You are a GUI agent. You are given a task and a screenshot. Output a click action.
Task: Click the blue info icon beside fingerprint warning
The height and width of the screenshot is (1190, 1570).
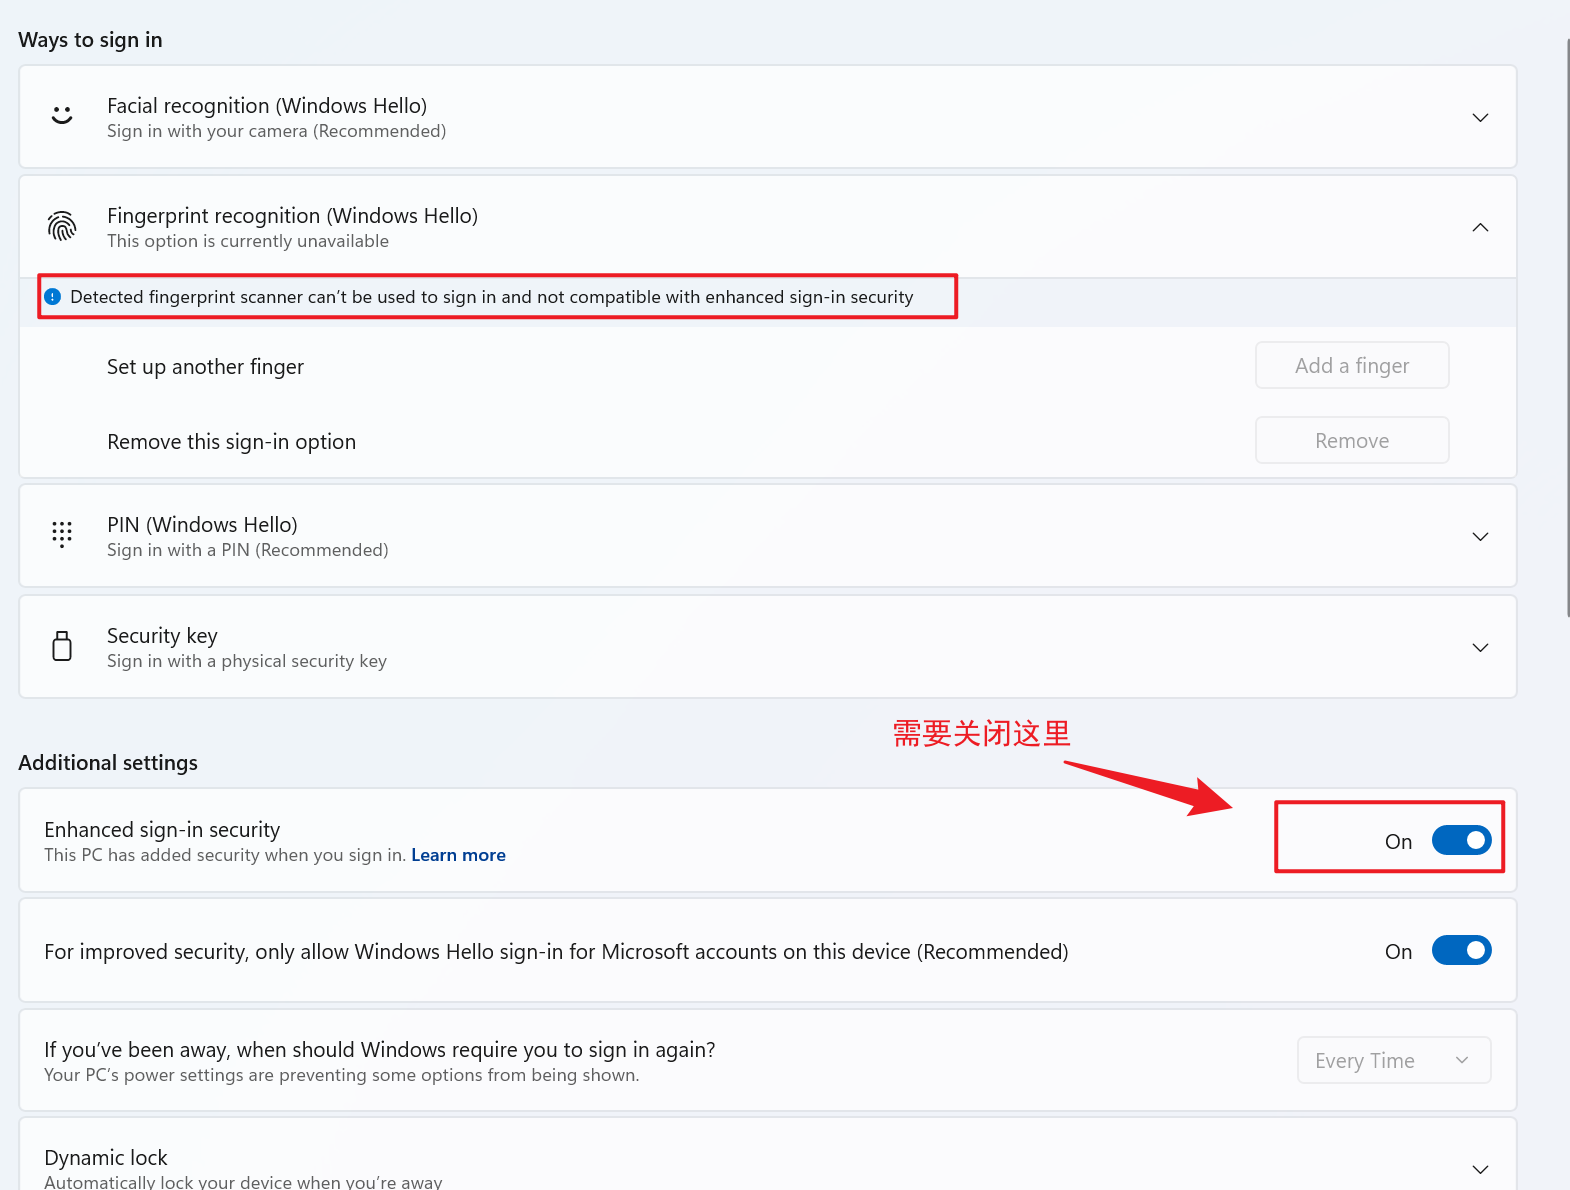click(53, 297)
